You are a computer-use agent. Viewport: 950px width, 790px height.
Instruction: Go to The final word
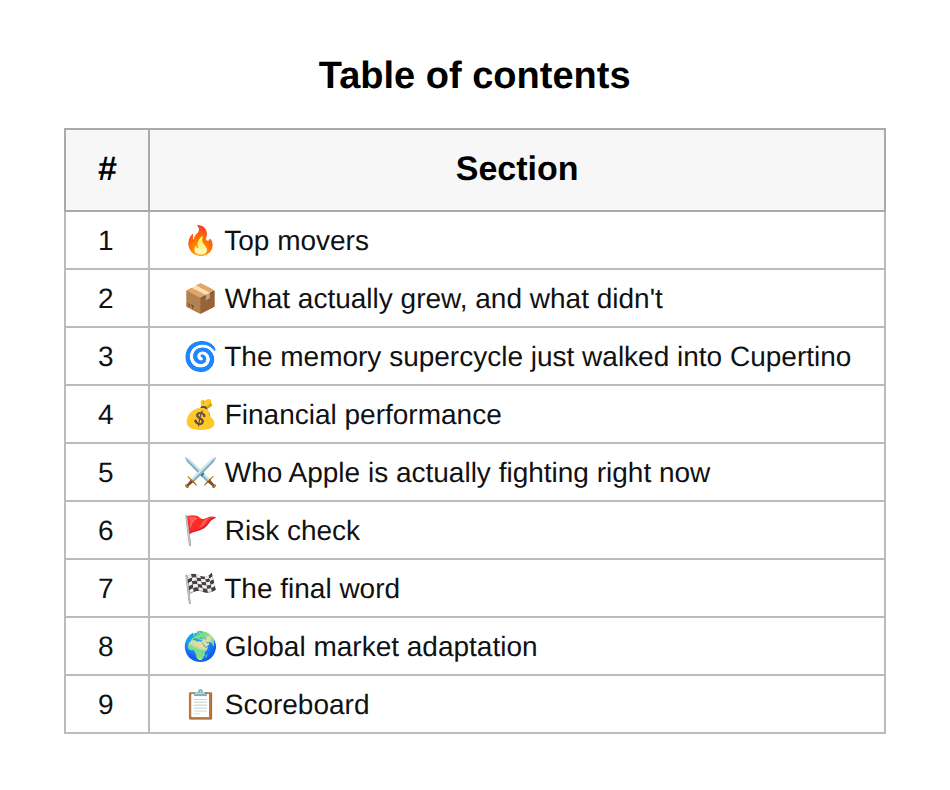(x=312, y=589)
